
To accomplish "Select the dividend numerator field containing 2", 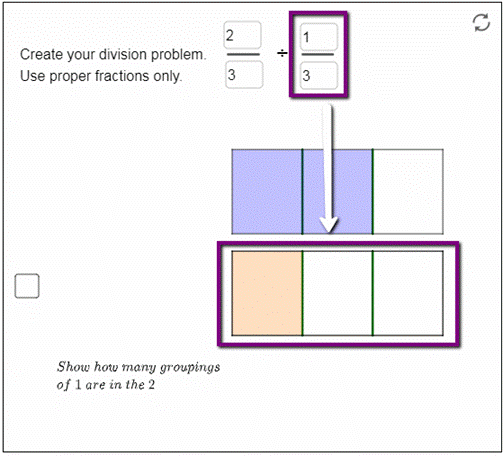I will (x=242, y=35).
